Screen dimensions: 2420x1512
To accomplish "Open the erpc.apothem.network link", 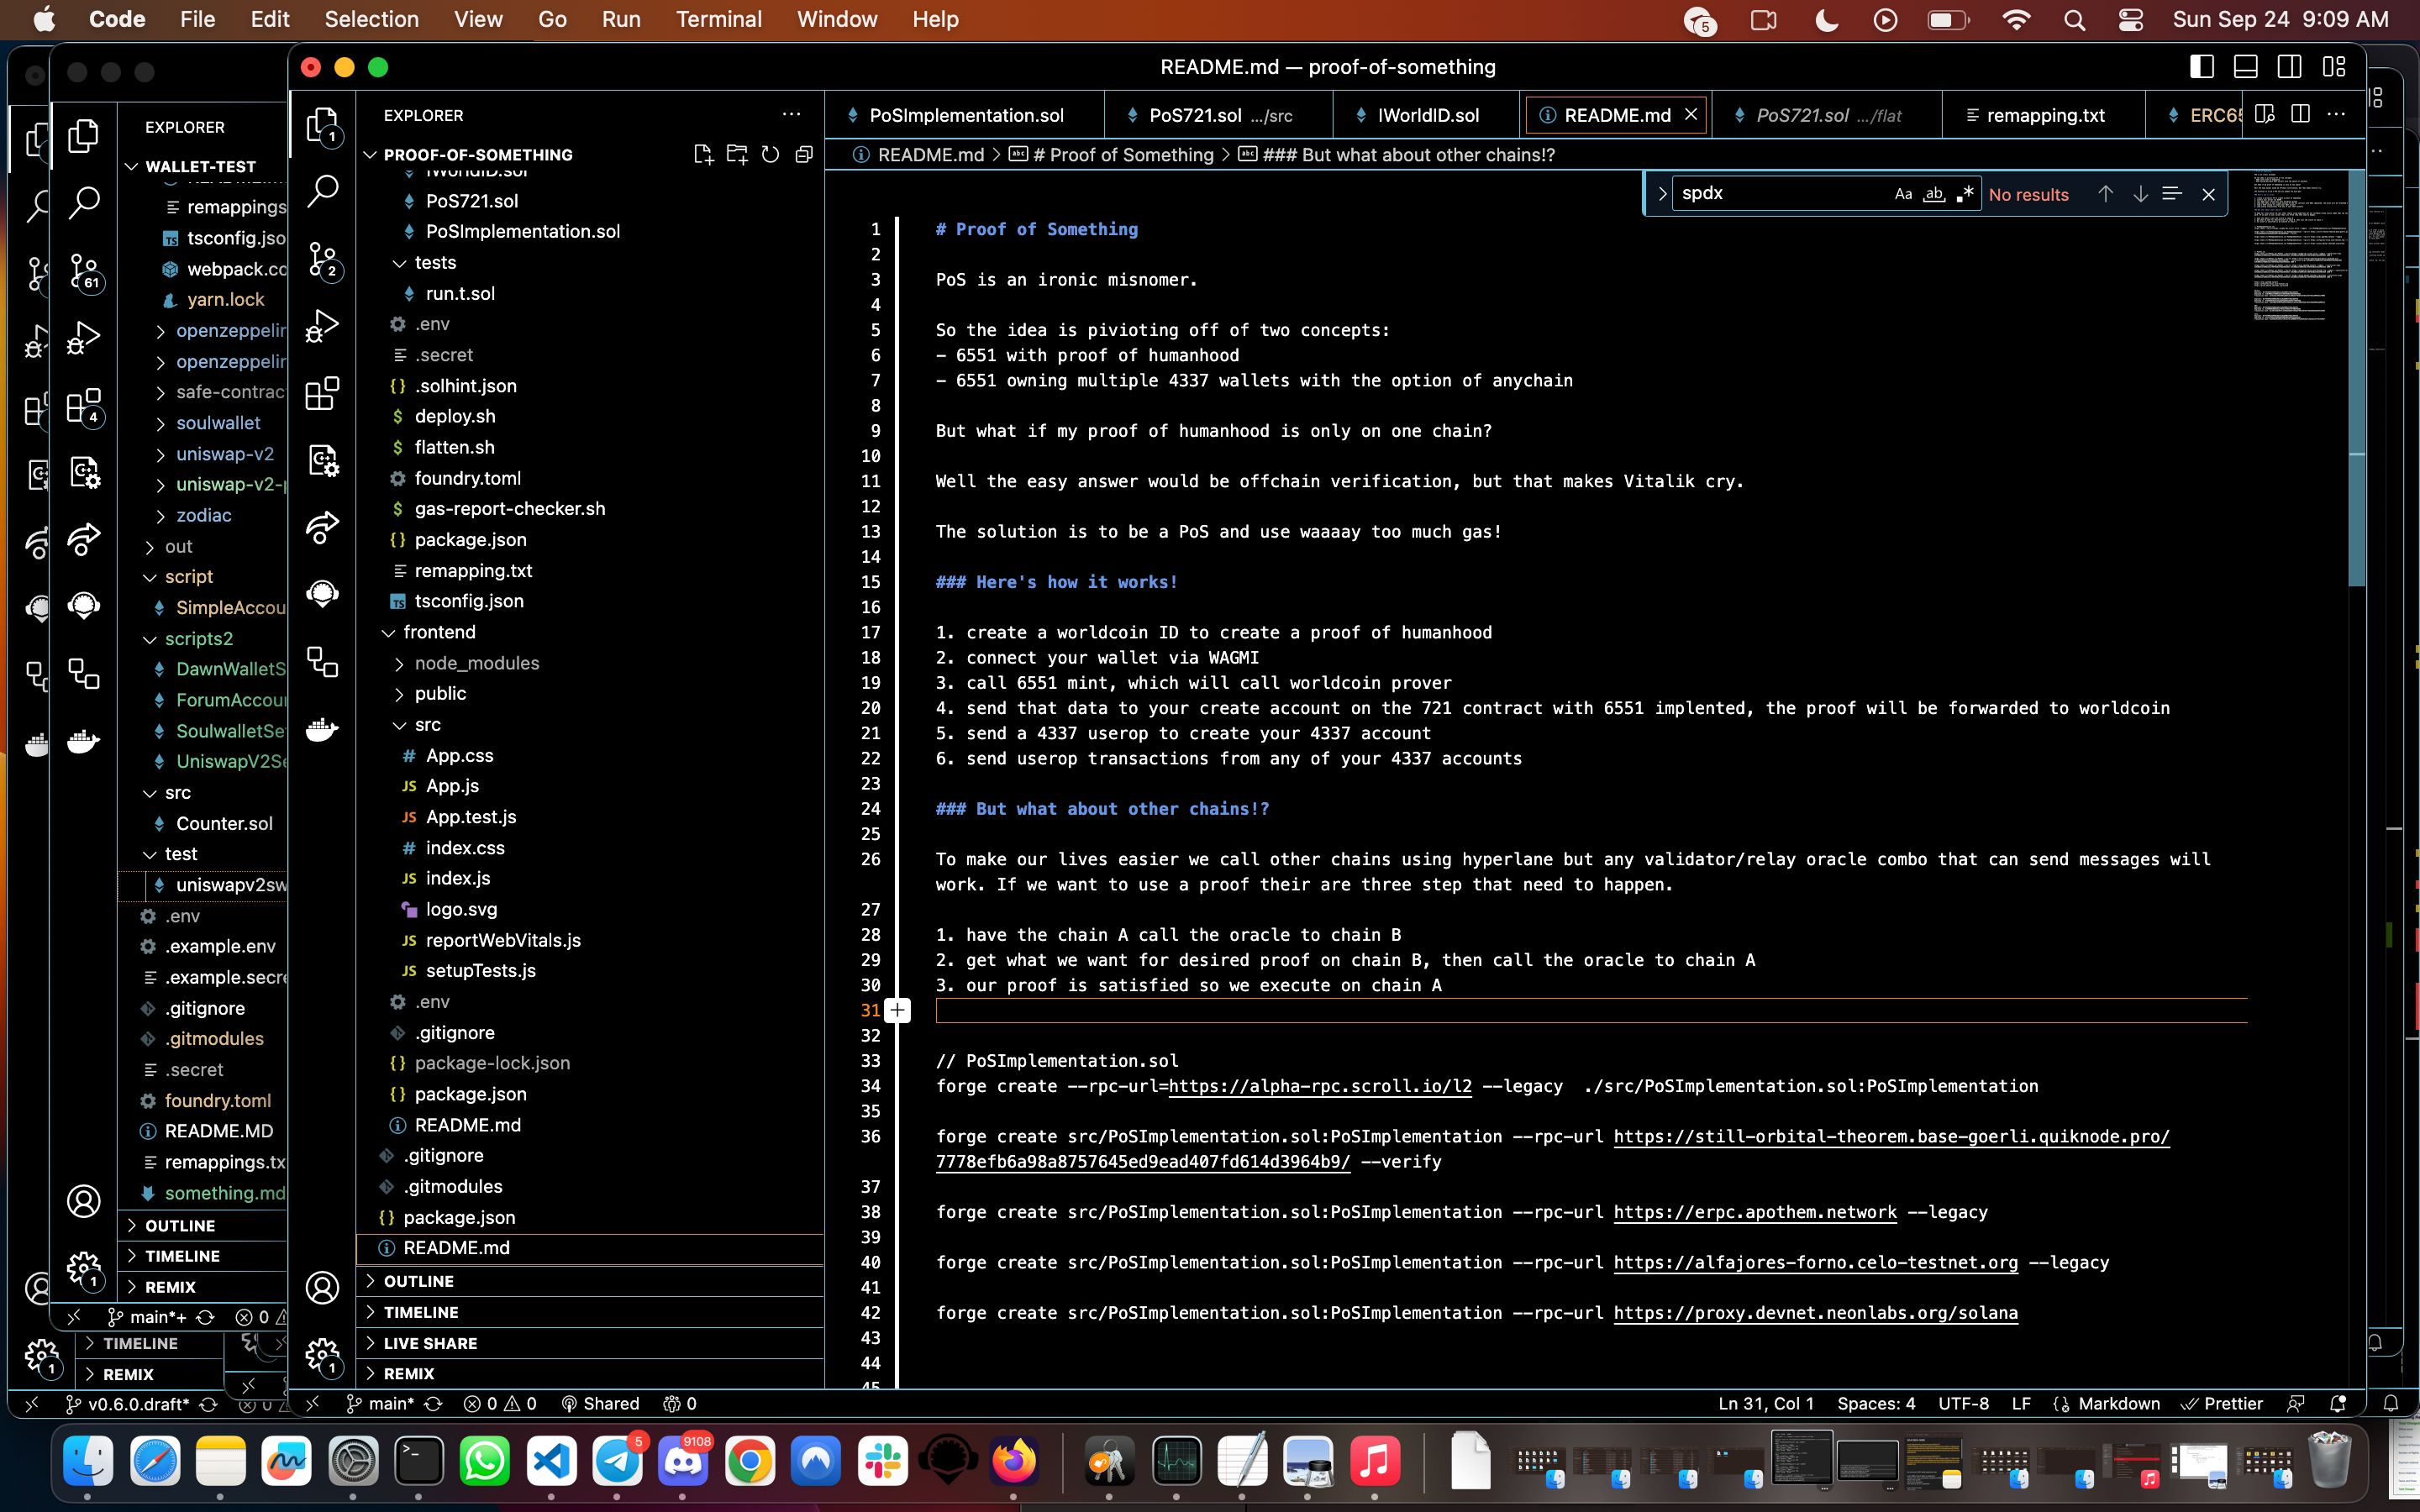I will click(1755, 1212).
